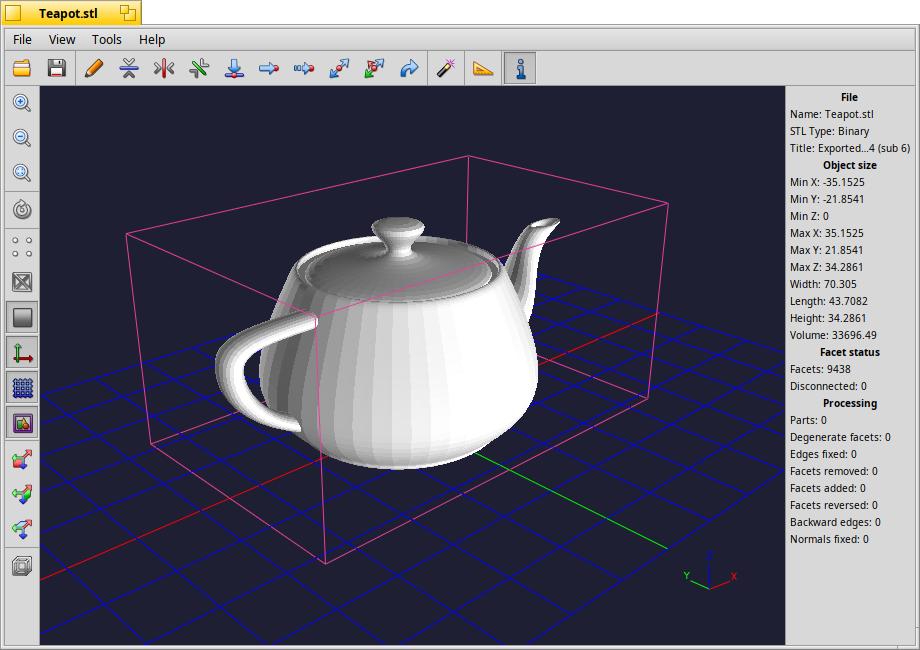This screenshot has height=650, width=920.
Task: Reset the view with the circular arrow icon
Action: [x=22, y=209]
